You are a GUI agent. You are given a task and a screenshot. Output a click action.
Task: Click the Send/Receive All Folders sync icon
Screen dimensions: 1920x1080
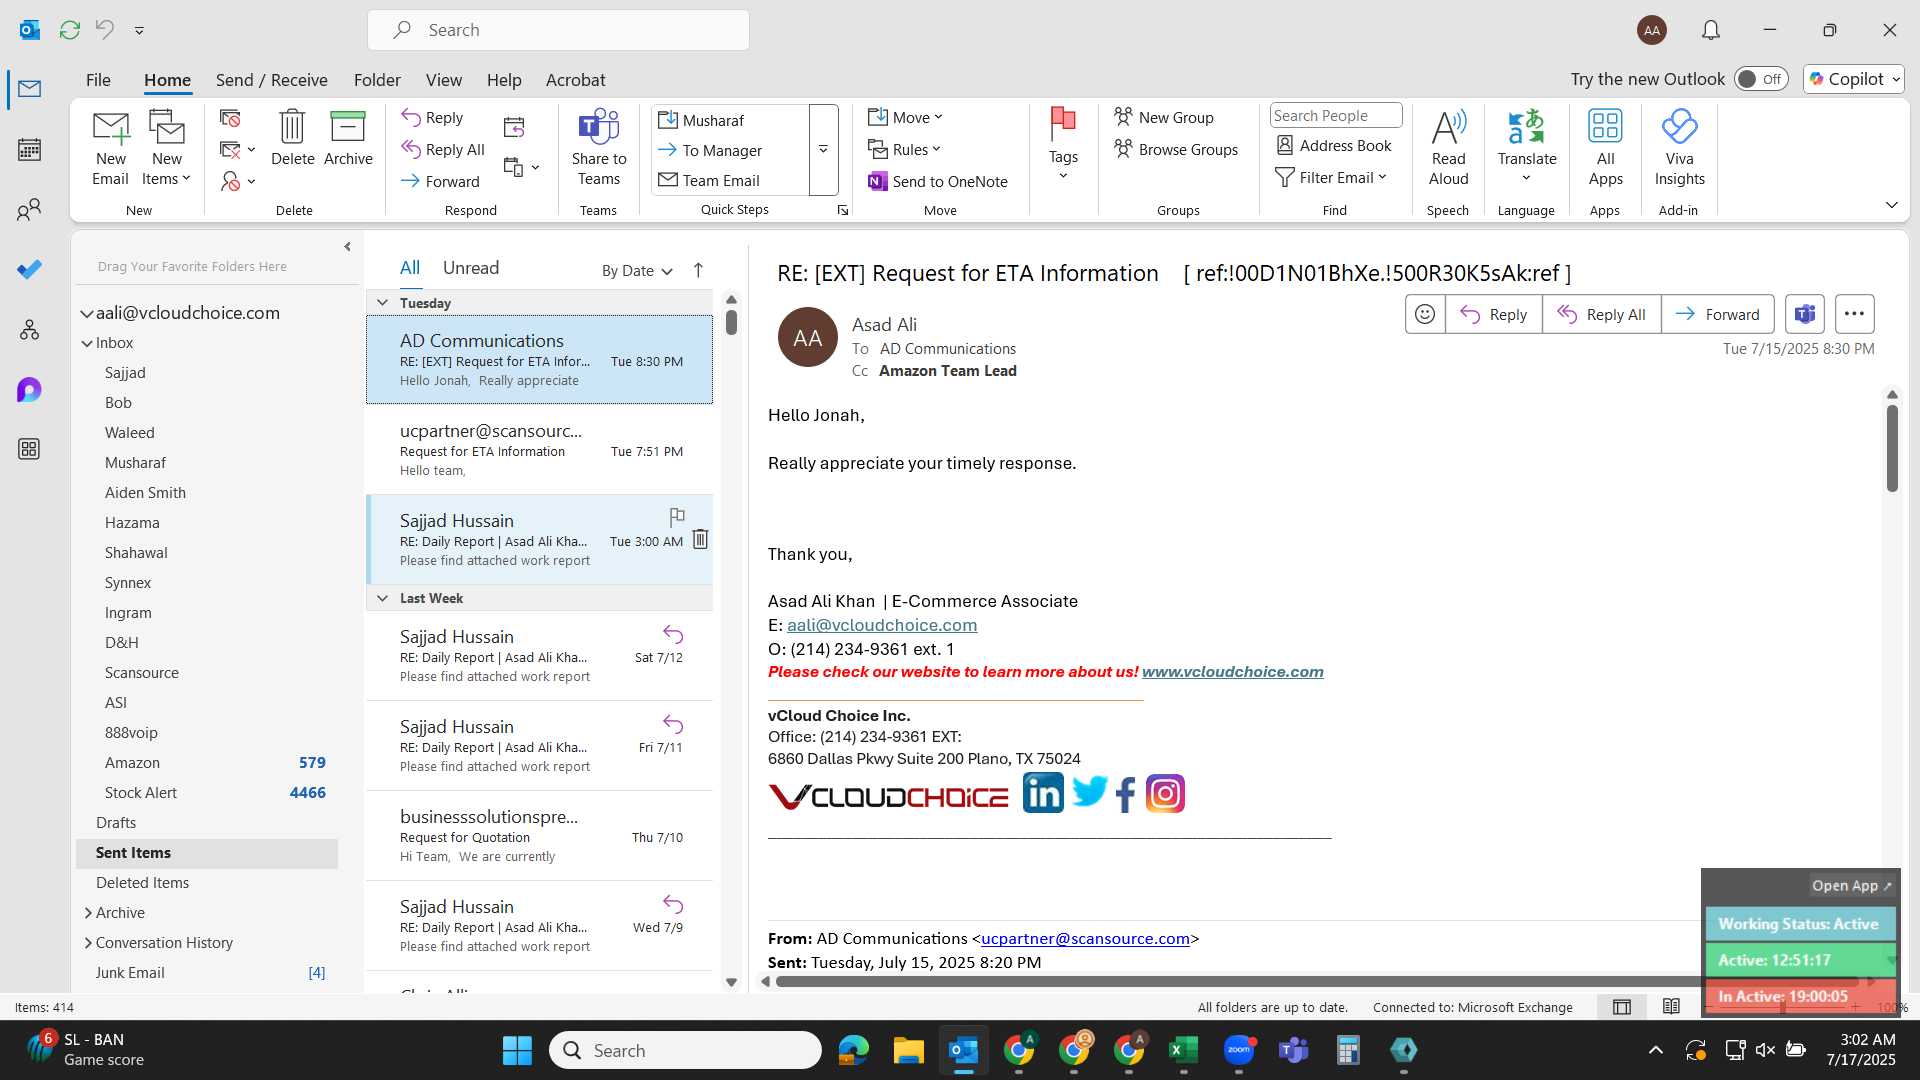point(69,30)
